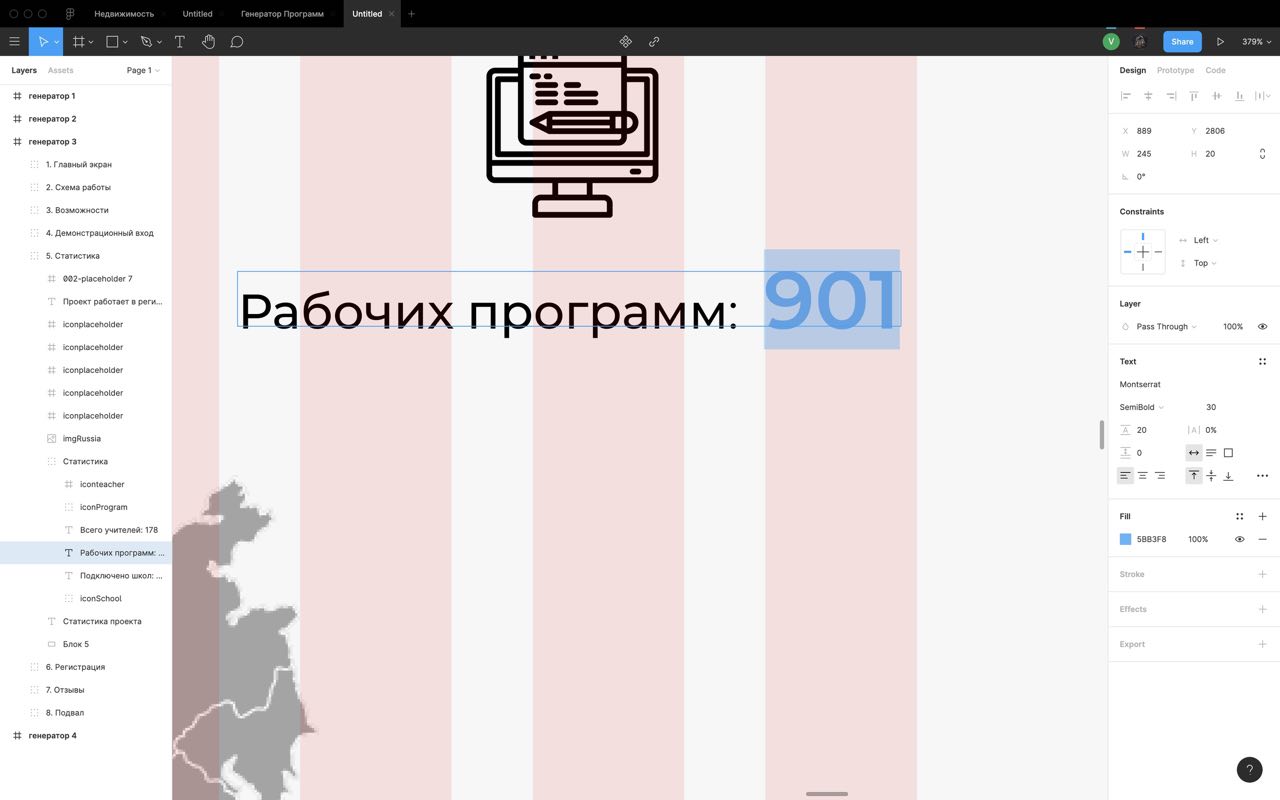Open the Pass Through blend mode dropdown

tap(1166, 327)
